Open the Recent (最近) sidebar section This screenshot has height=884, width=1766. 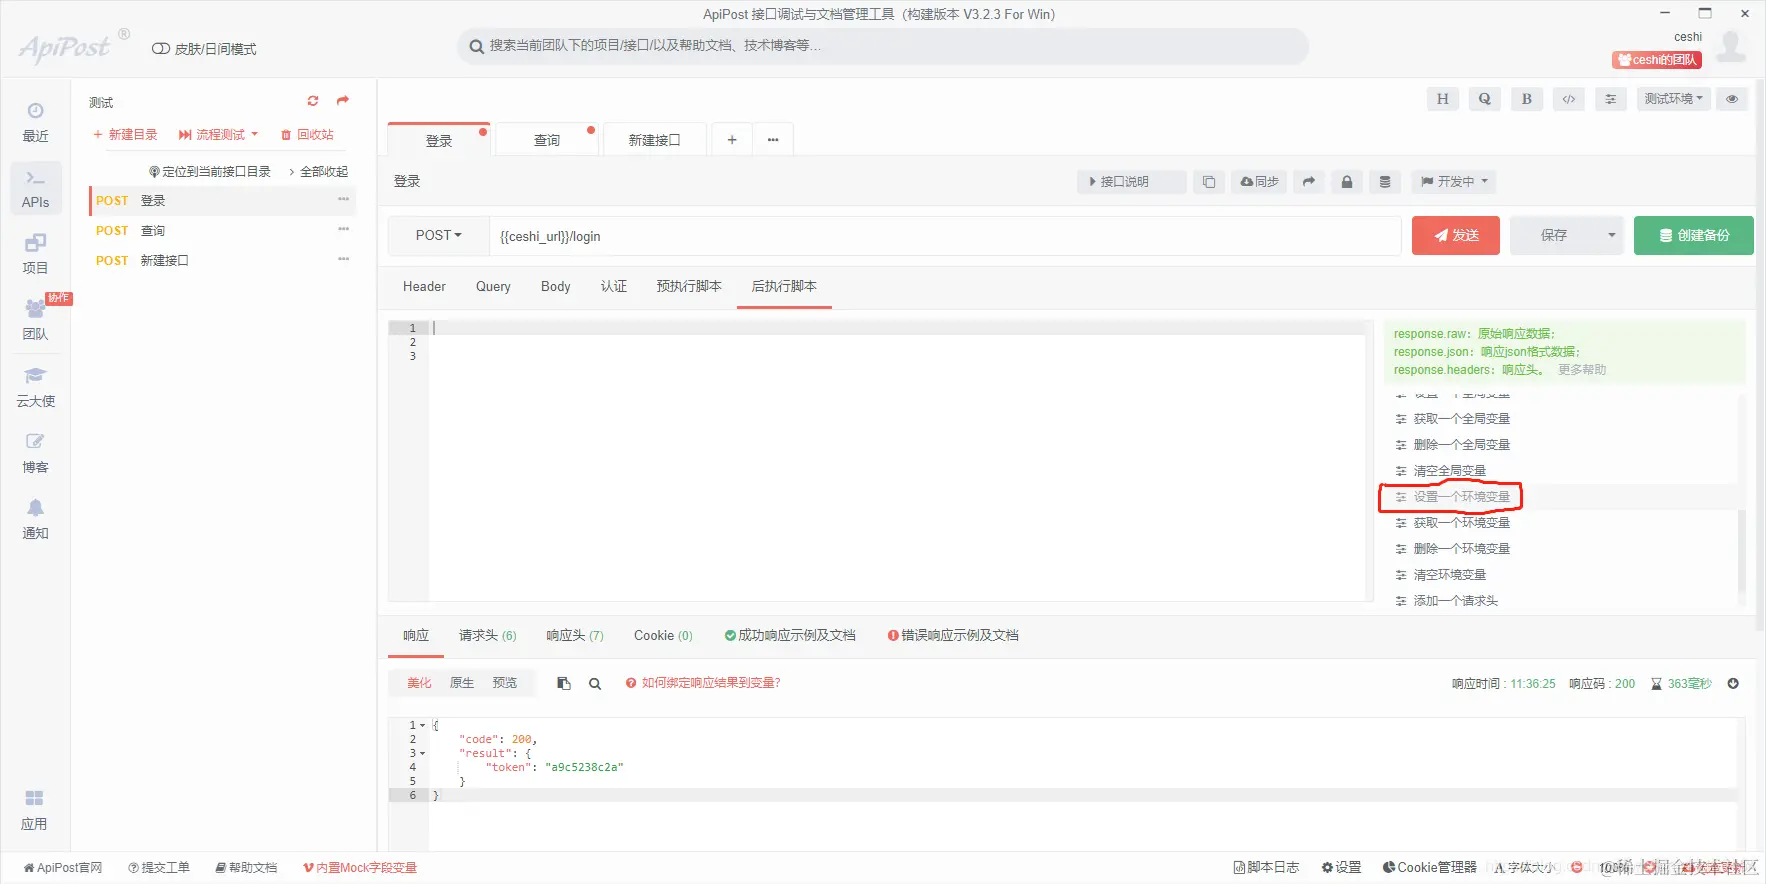(x=35, y=122)
